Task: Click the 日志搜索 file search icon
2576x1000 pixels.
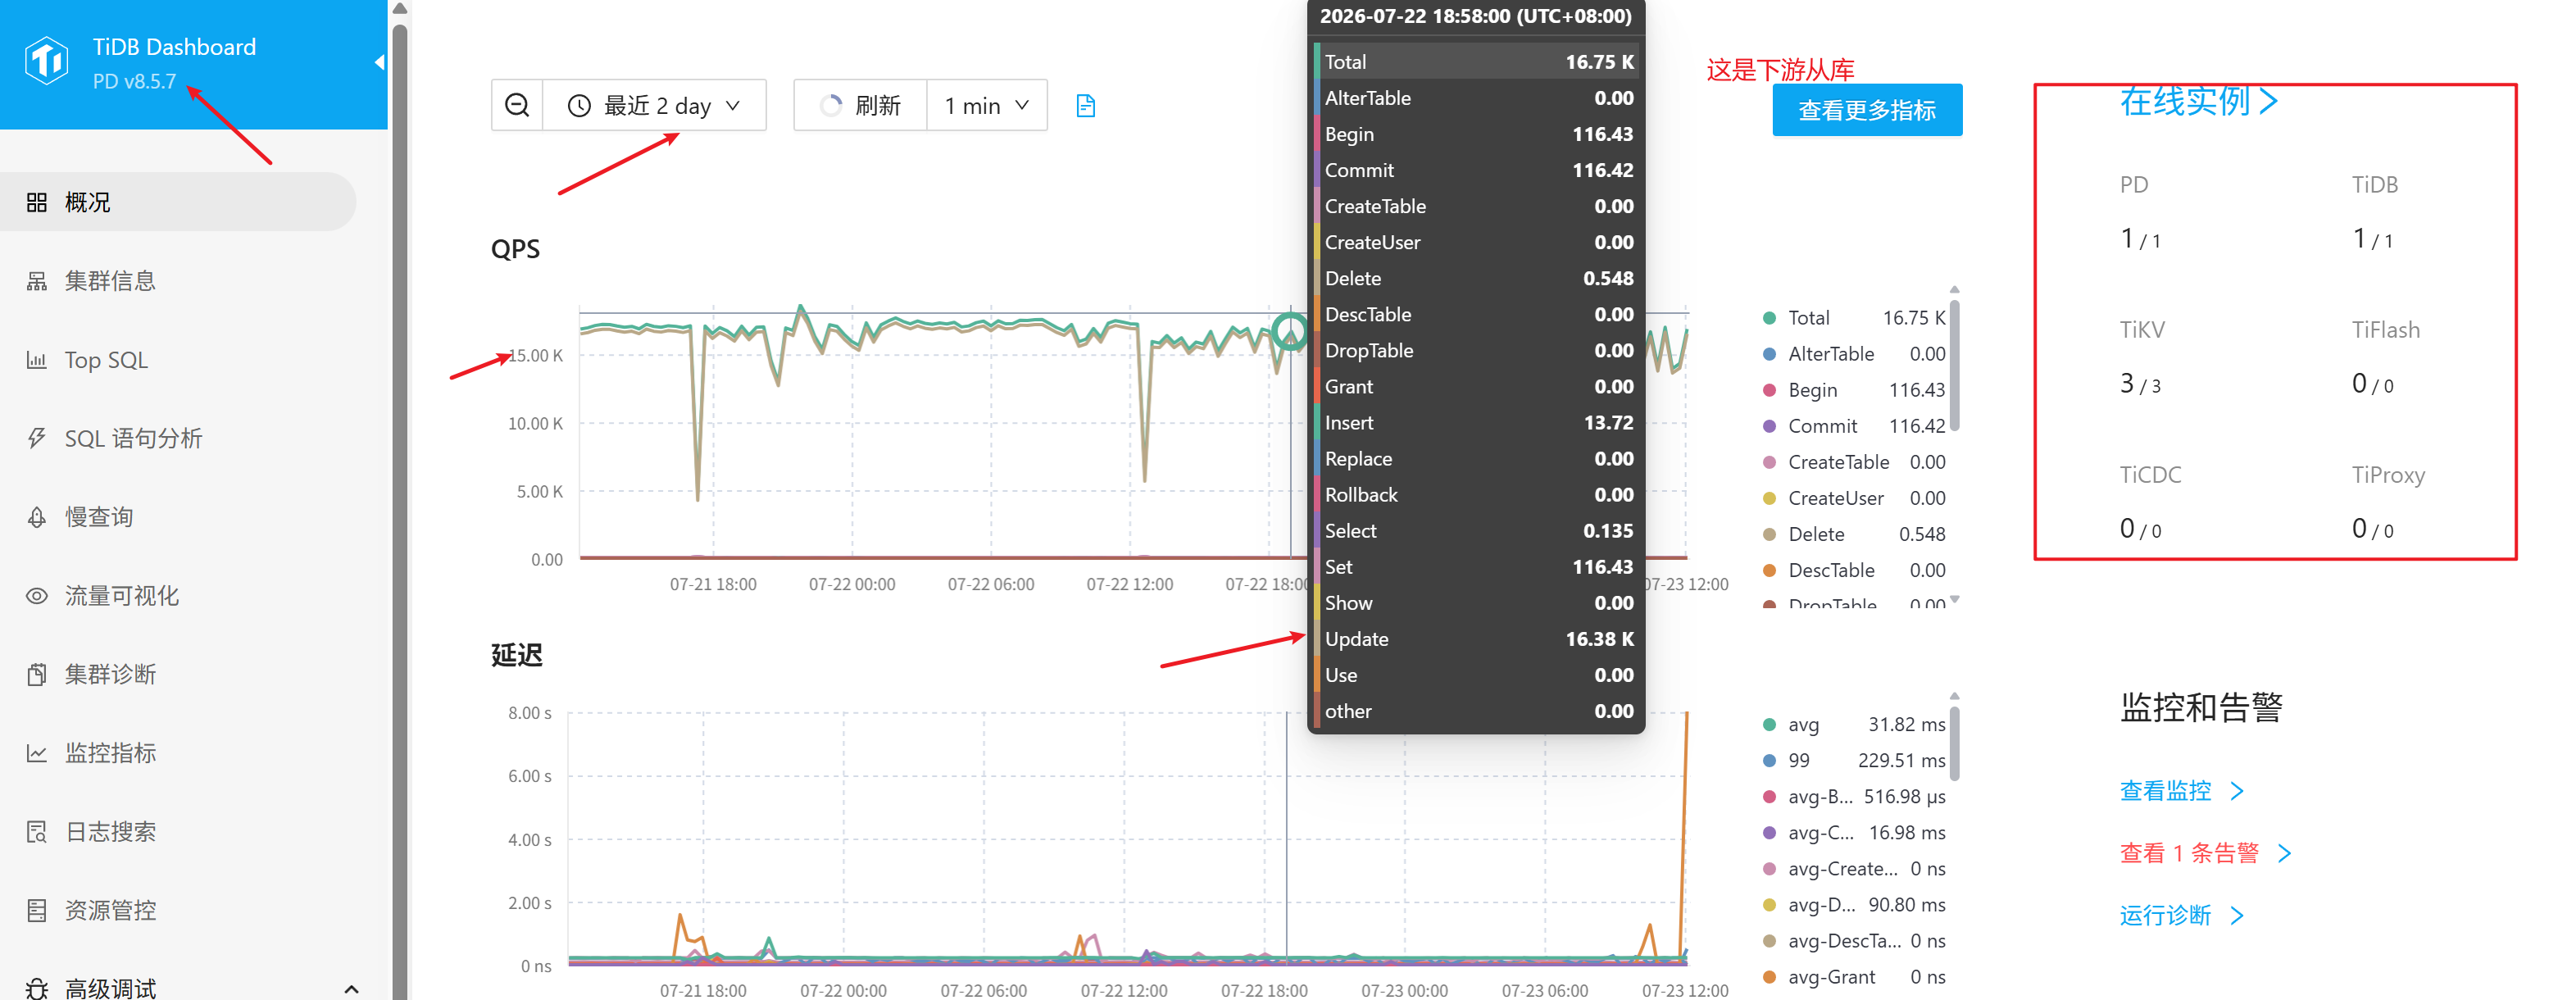Action: pyautogui.click(x=37, y=832)
